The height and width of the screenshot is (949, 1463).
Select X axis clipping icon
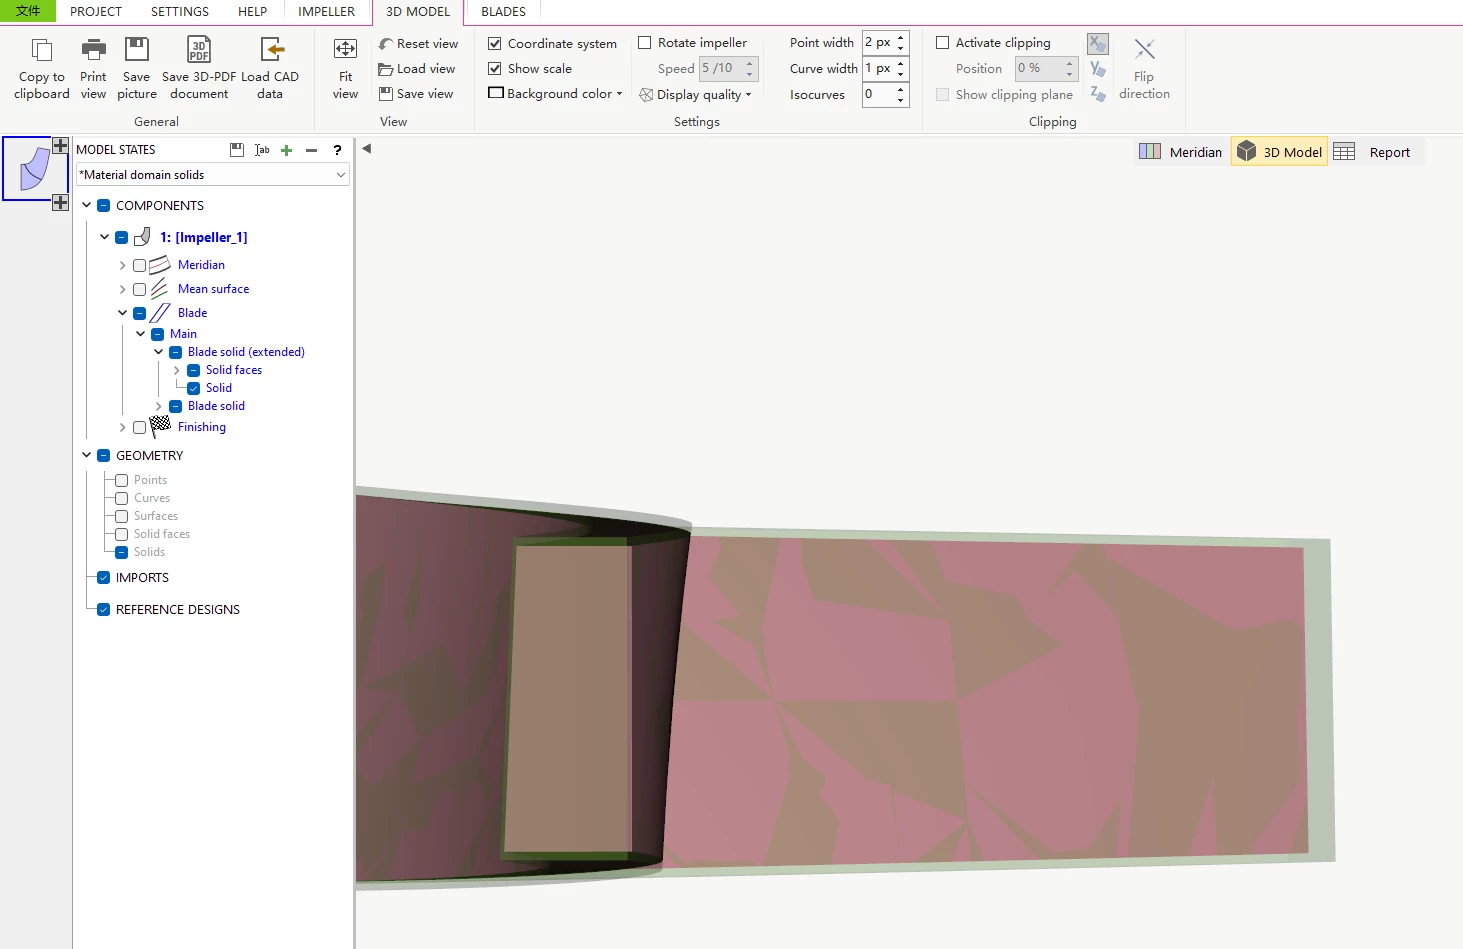click(x=1098, y=44)
